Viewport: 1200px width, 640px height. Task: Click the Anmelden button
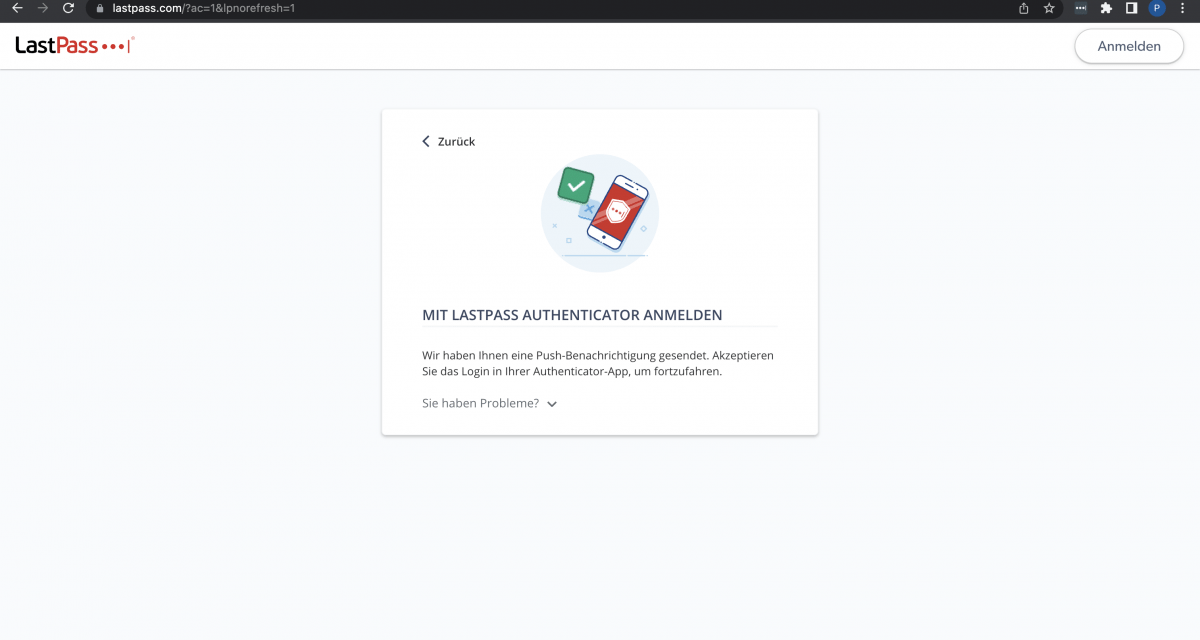[x=1128, y=46]
